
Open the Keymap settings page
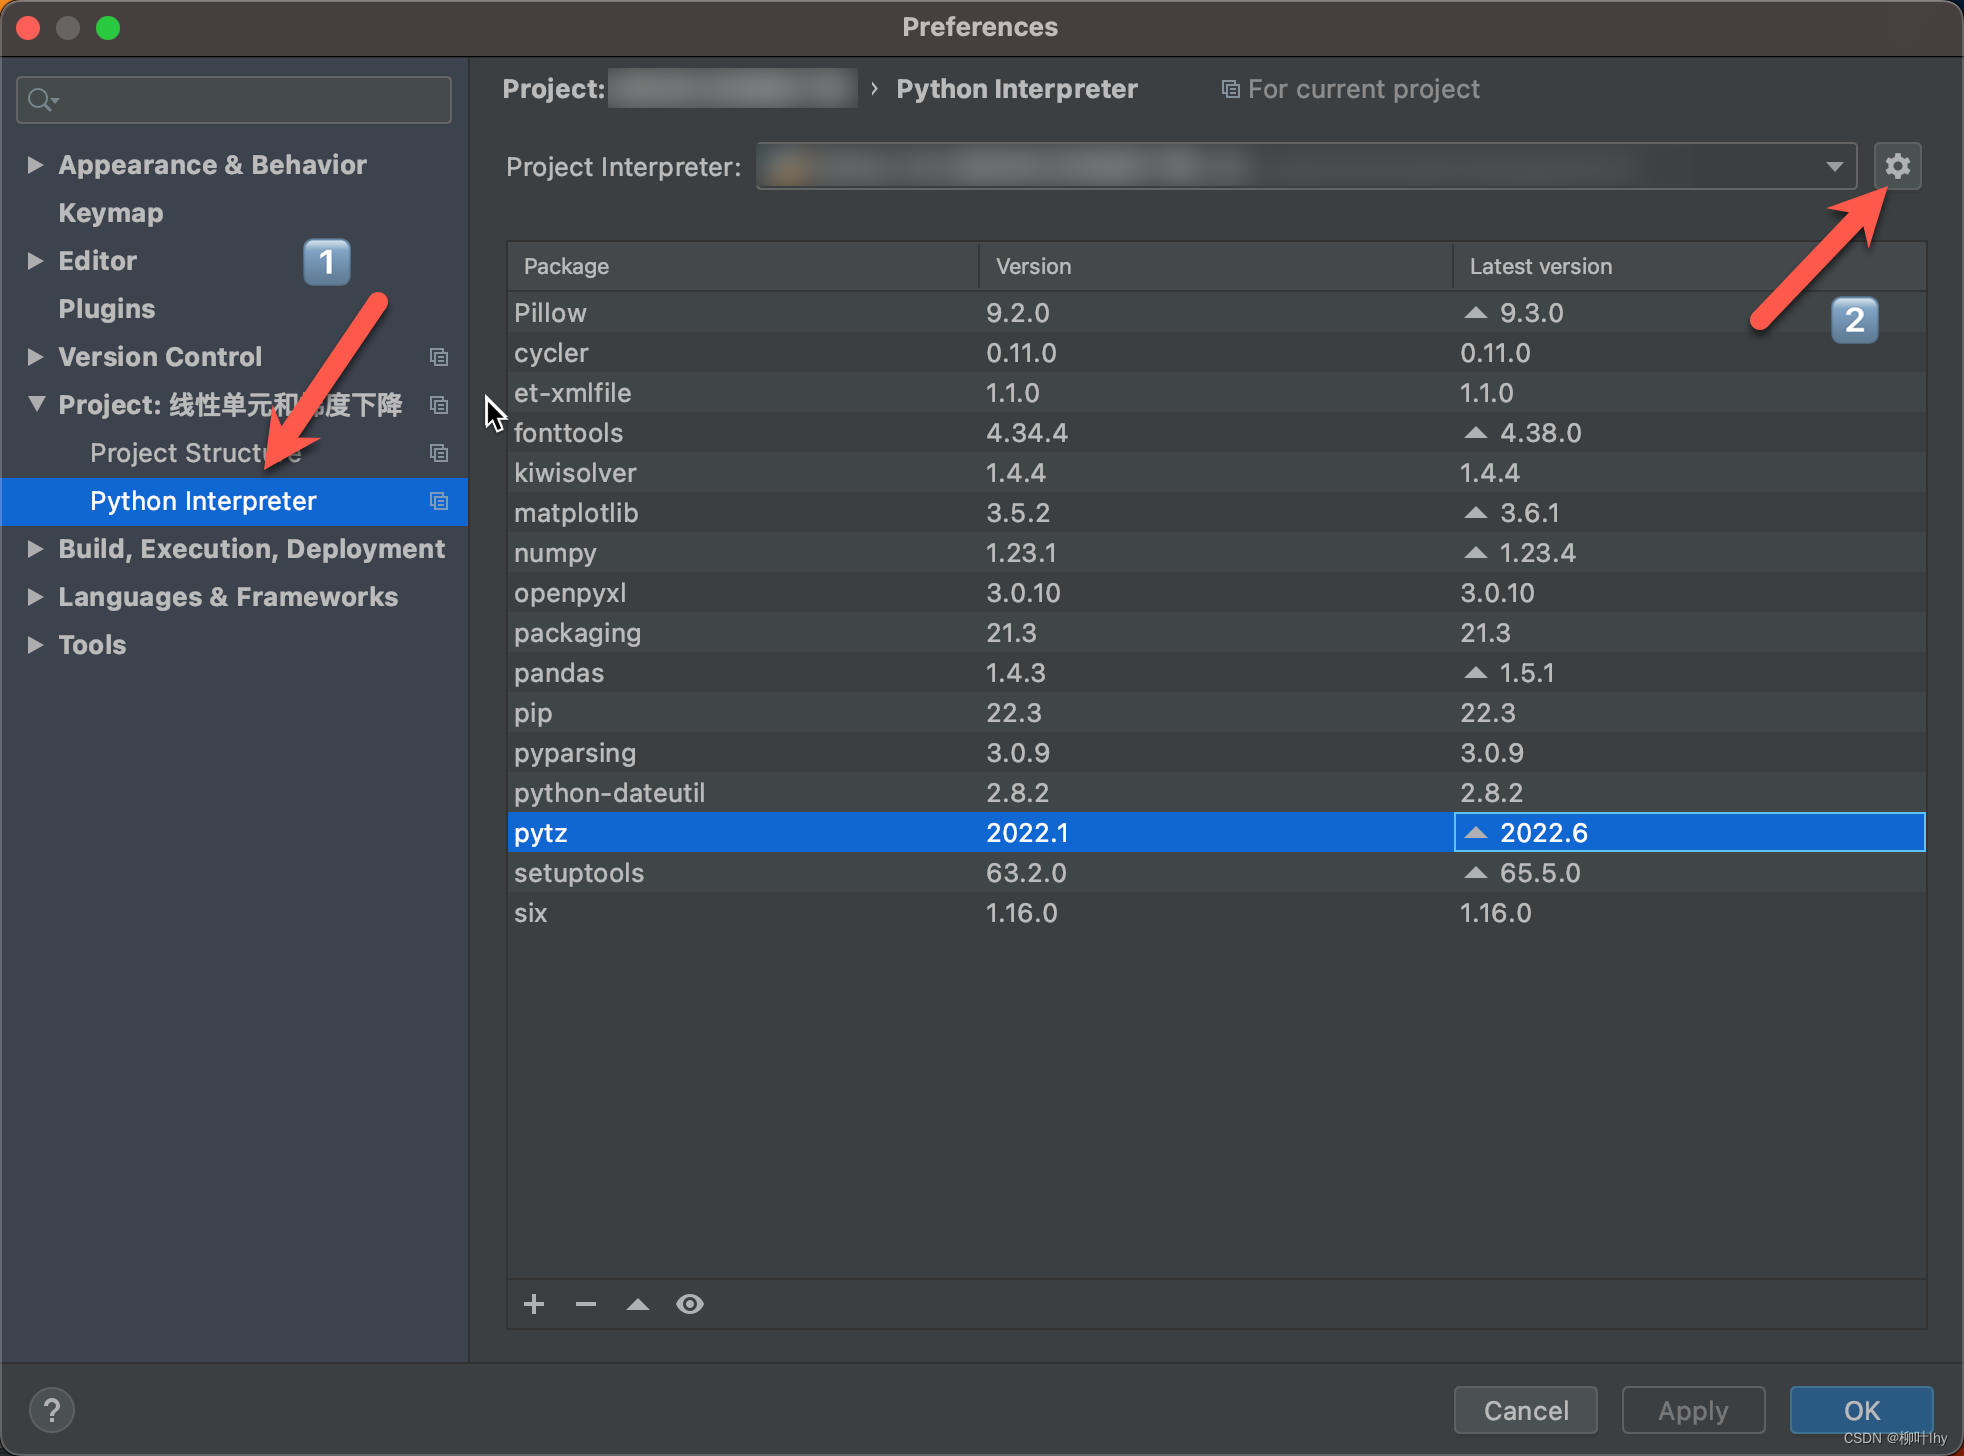111,213
